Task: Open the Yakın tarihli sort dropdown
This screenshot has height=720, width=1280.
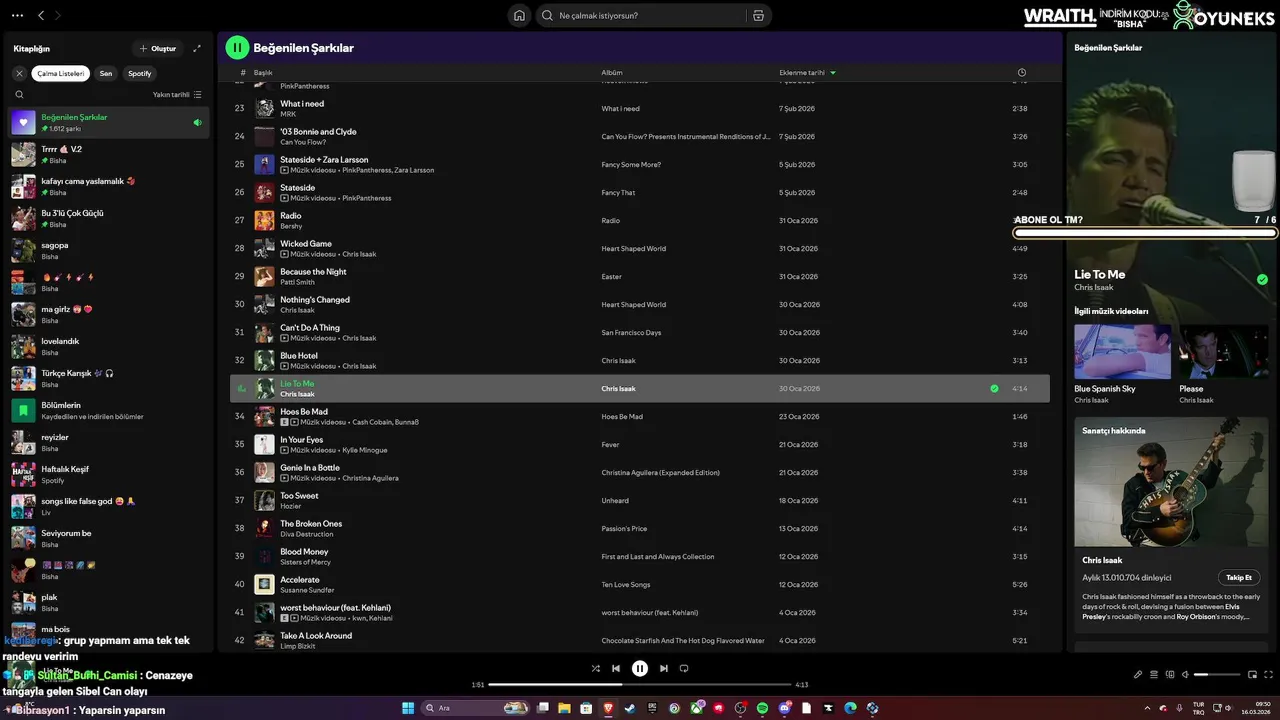Action: (x=177, y=95)
